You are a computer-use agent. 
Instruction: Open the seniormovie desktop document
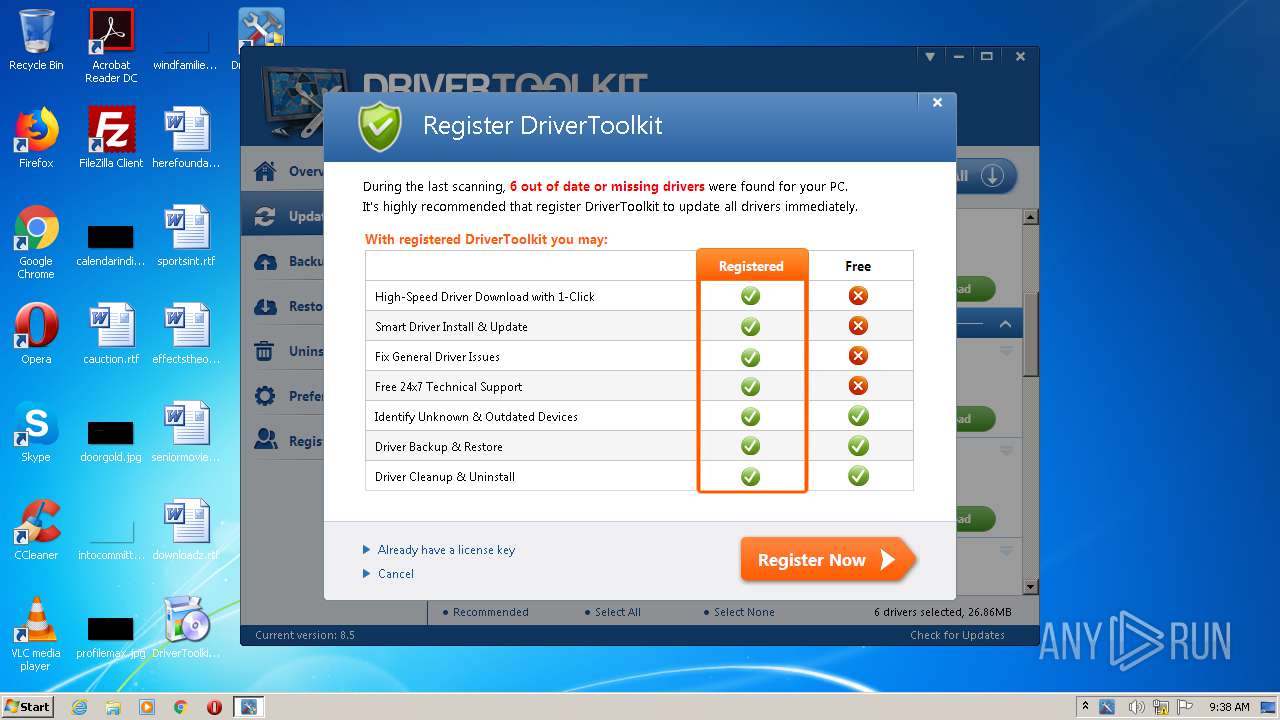[186, 432]
